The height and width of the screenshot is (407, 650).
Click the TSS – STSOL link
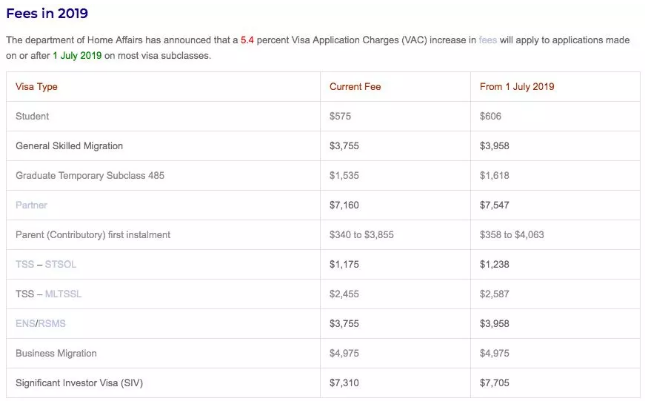(x=45, y=264)
